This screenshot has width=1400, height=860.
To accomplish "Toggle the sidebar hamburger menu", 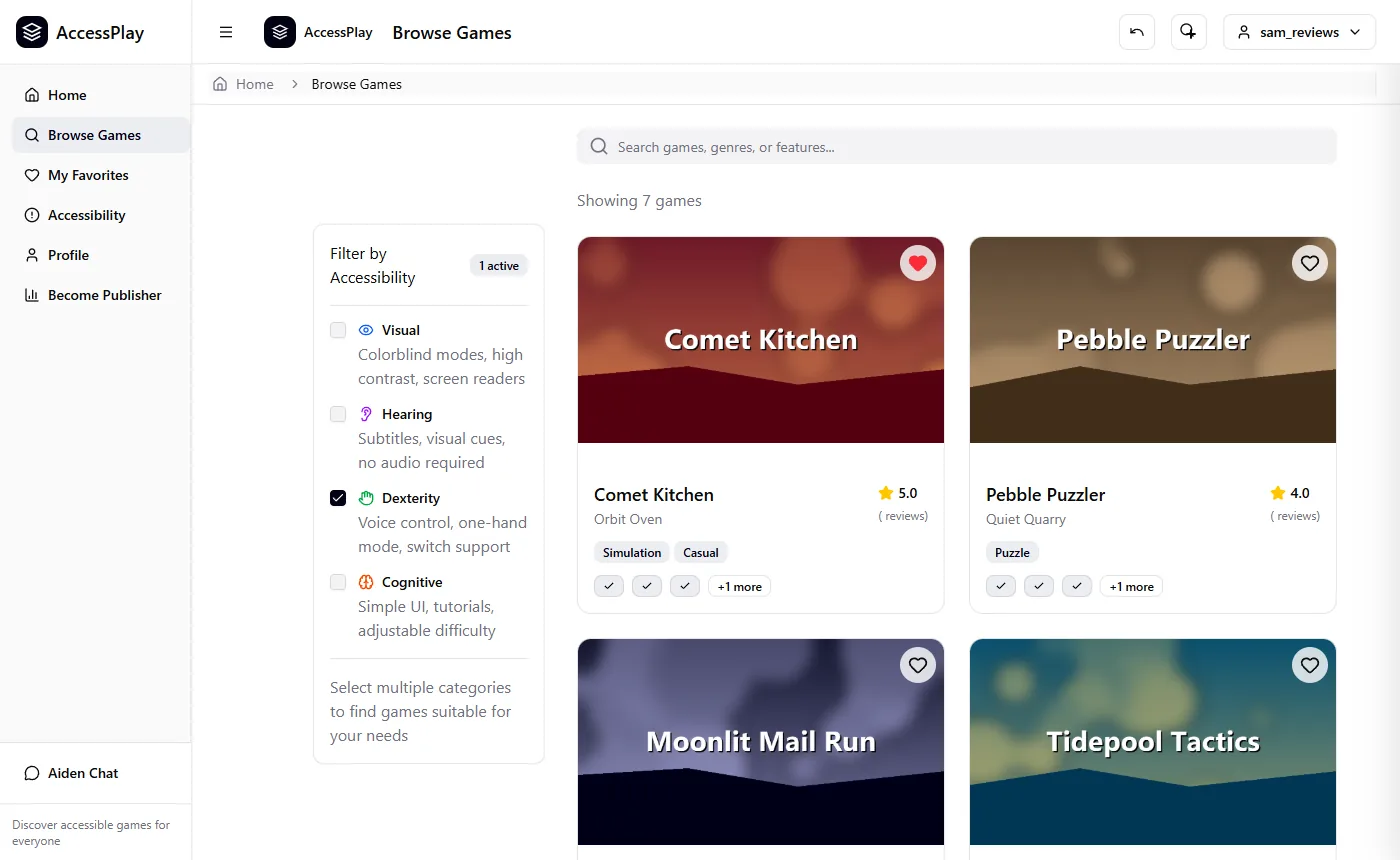I will (226, 32).
